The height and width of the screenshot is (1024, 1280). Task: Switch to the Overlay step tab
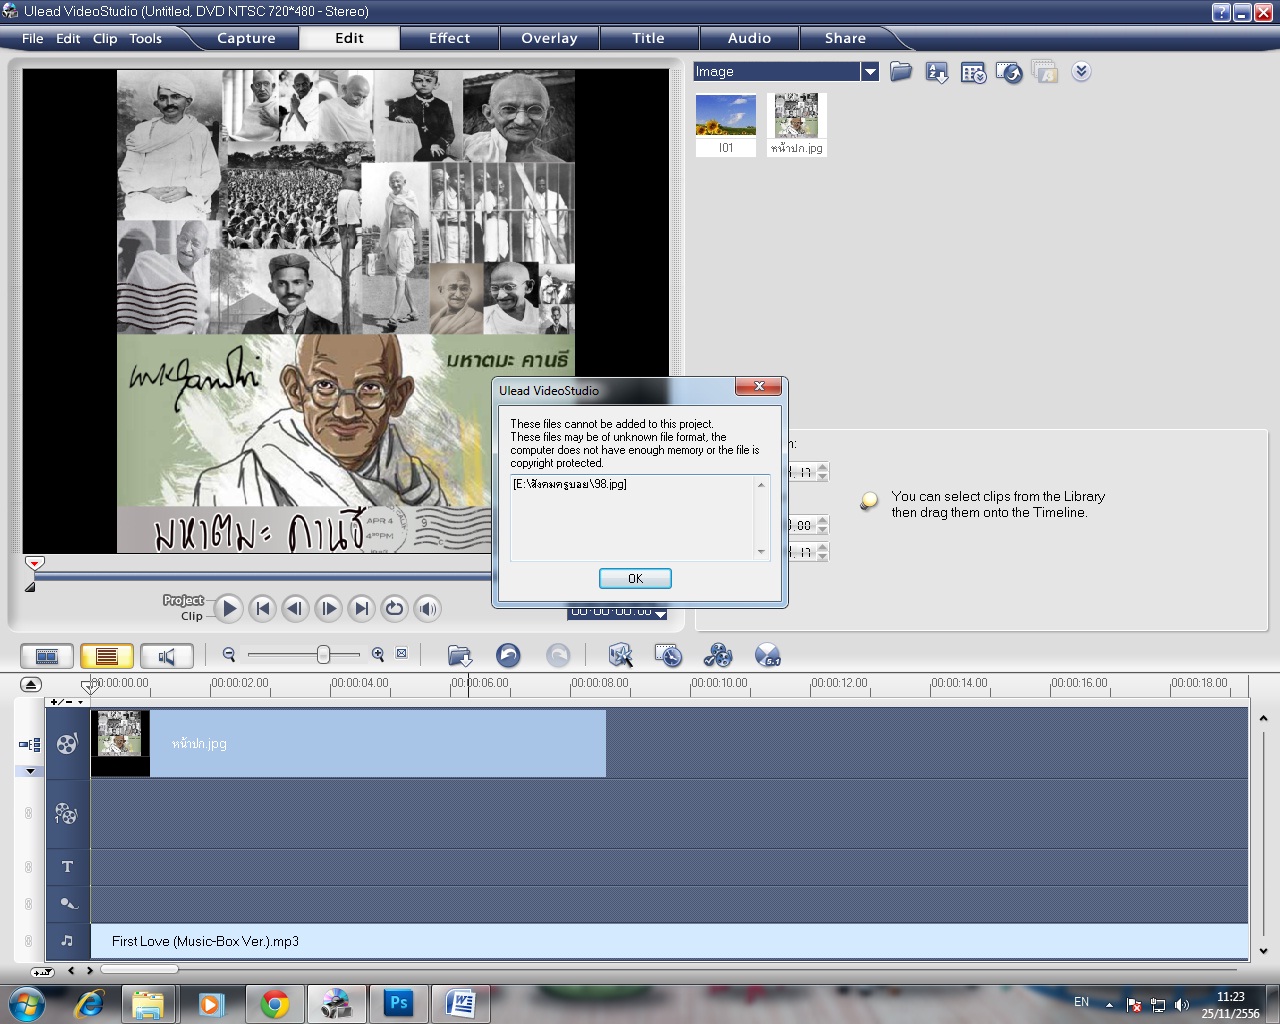pos(549,38)
